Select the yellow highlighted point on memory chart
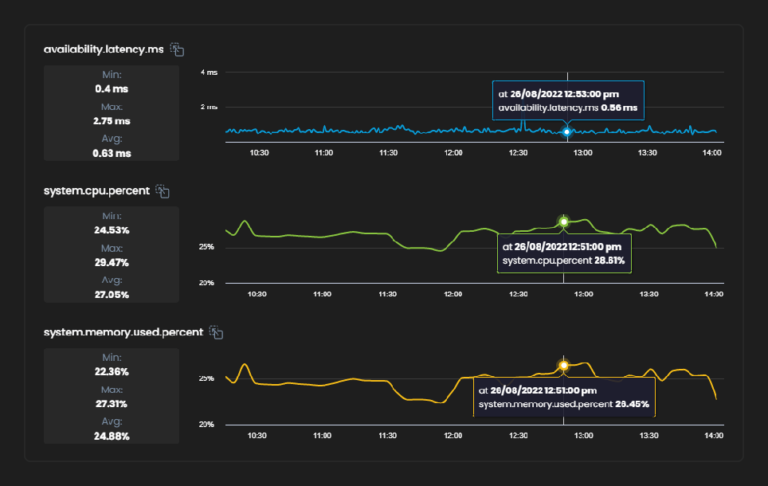768x486 pixels. [563, 365]
